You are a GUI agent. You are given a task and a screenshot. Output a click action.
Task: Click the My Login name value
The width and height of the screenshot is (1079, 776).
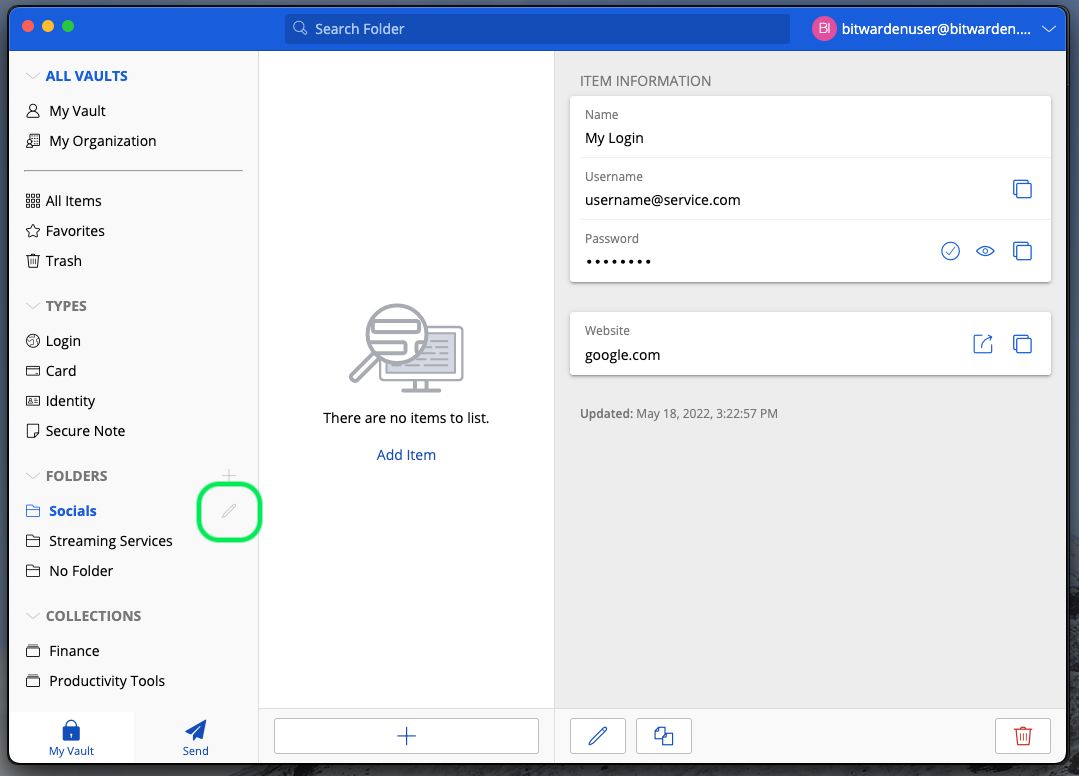[614, 138]
